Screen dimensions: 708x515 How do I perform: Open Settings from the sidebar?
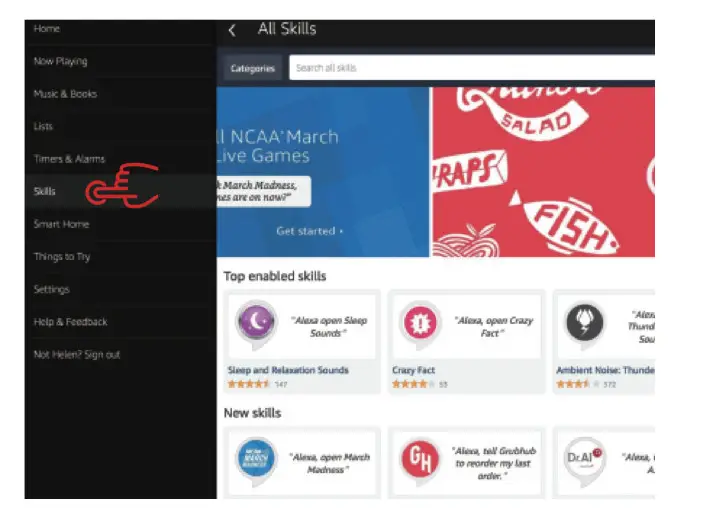[x=121, y=289]
